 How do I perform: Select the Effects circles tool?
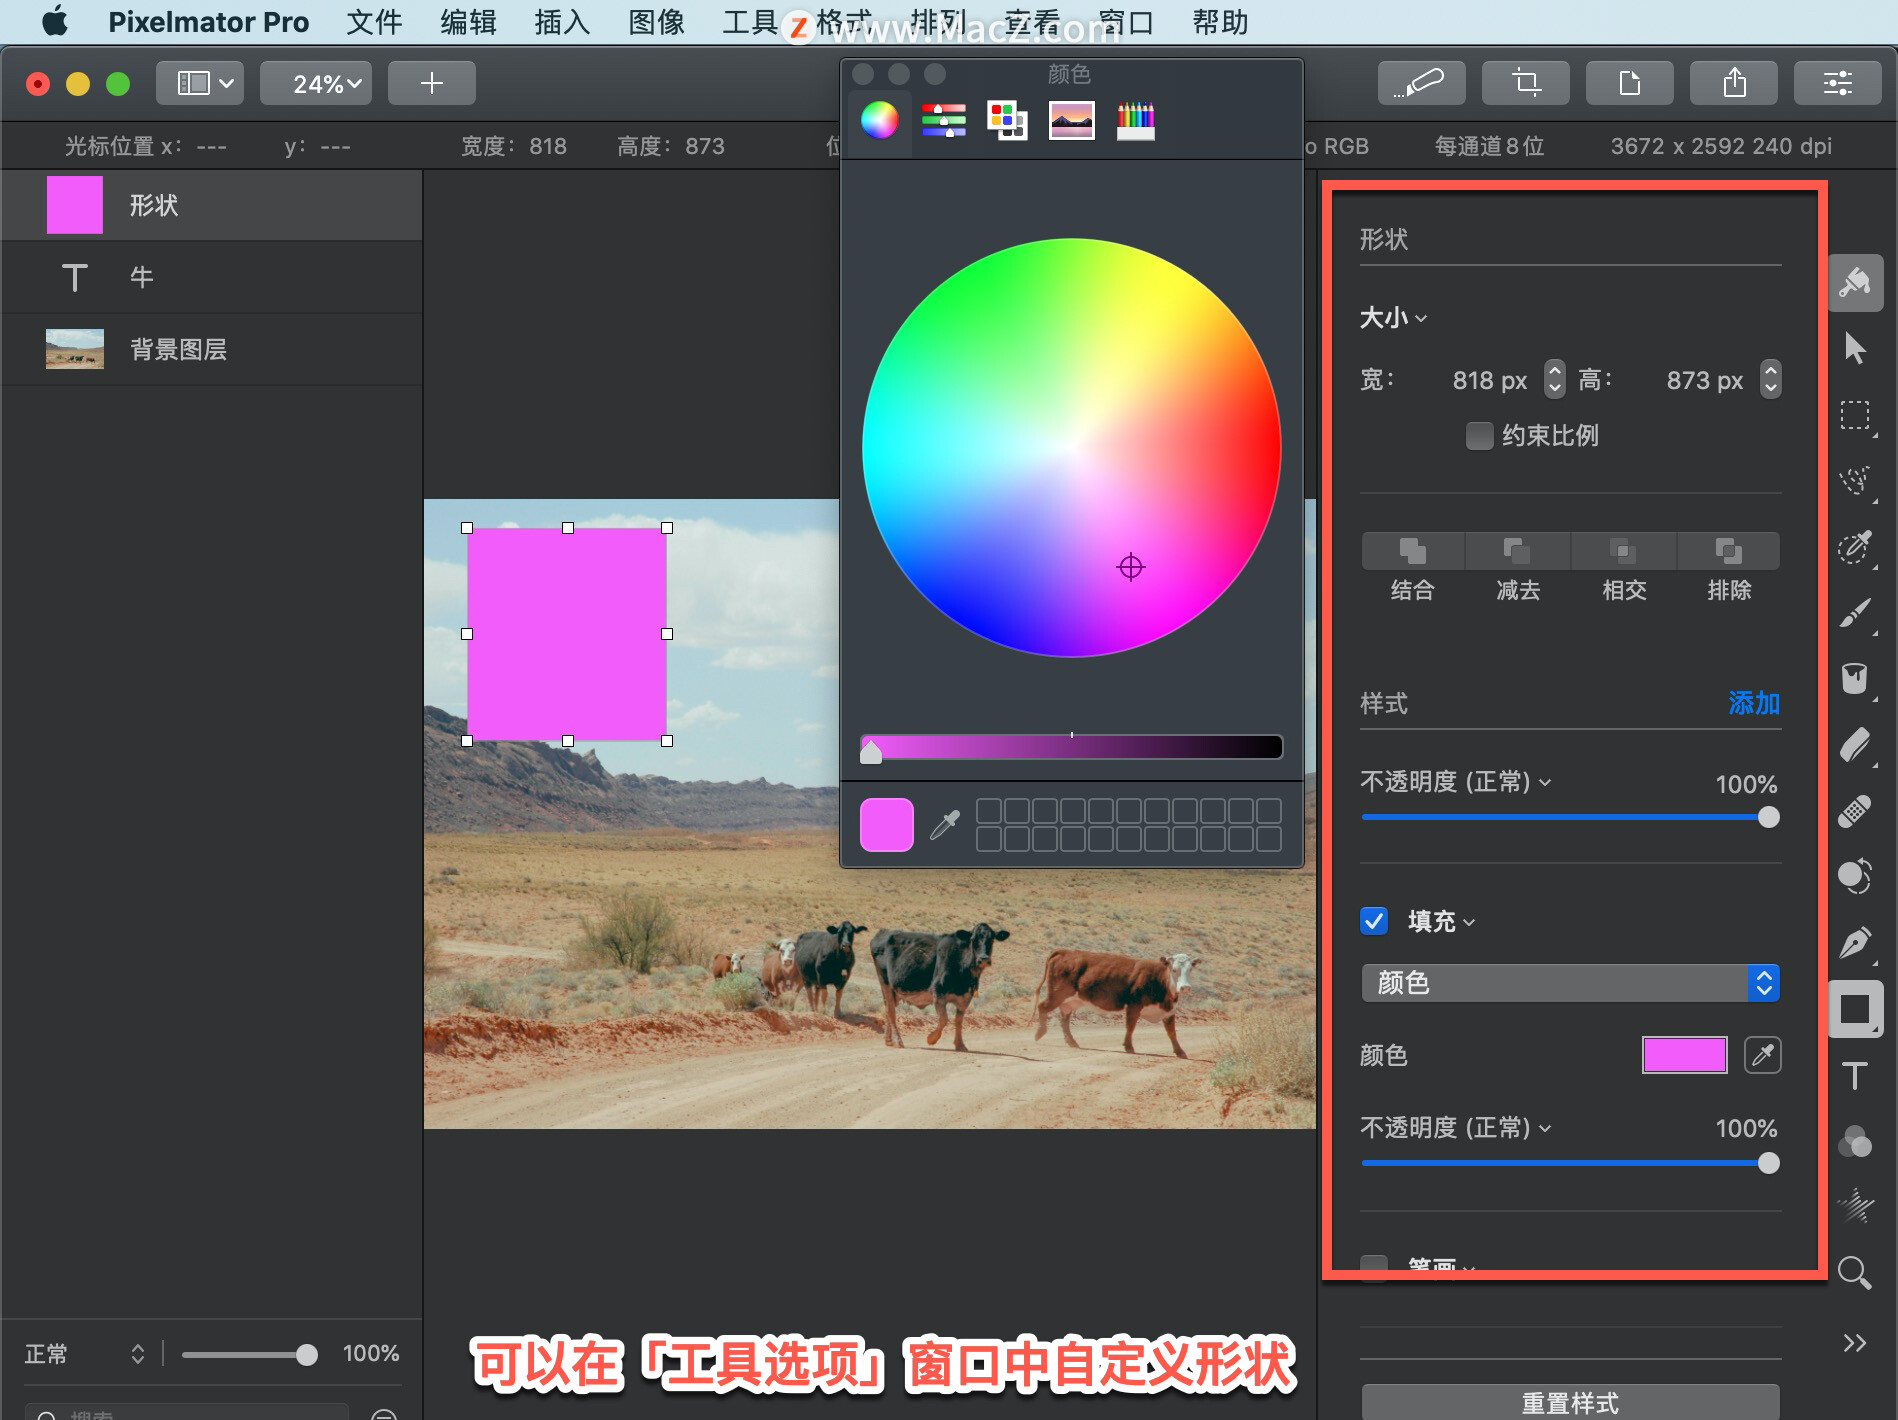click(1855, 1142)
